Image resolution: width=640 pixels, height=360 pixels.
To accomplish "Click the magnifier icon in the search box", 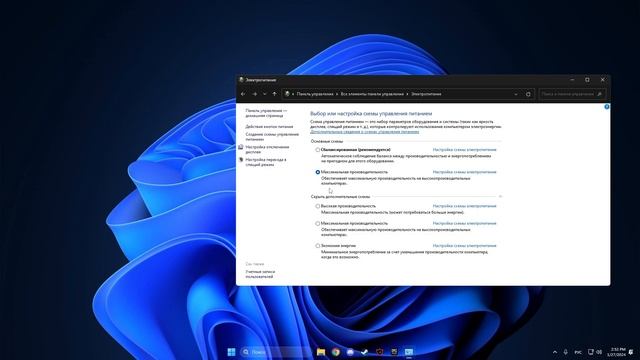I will [600, 94].
